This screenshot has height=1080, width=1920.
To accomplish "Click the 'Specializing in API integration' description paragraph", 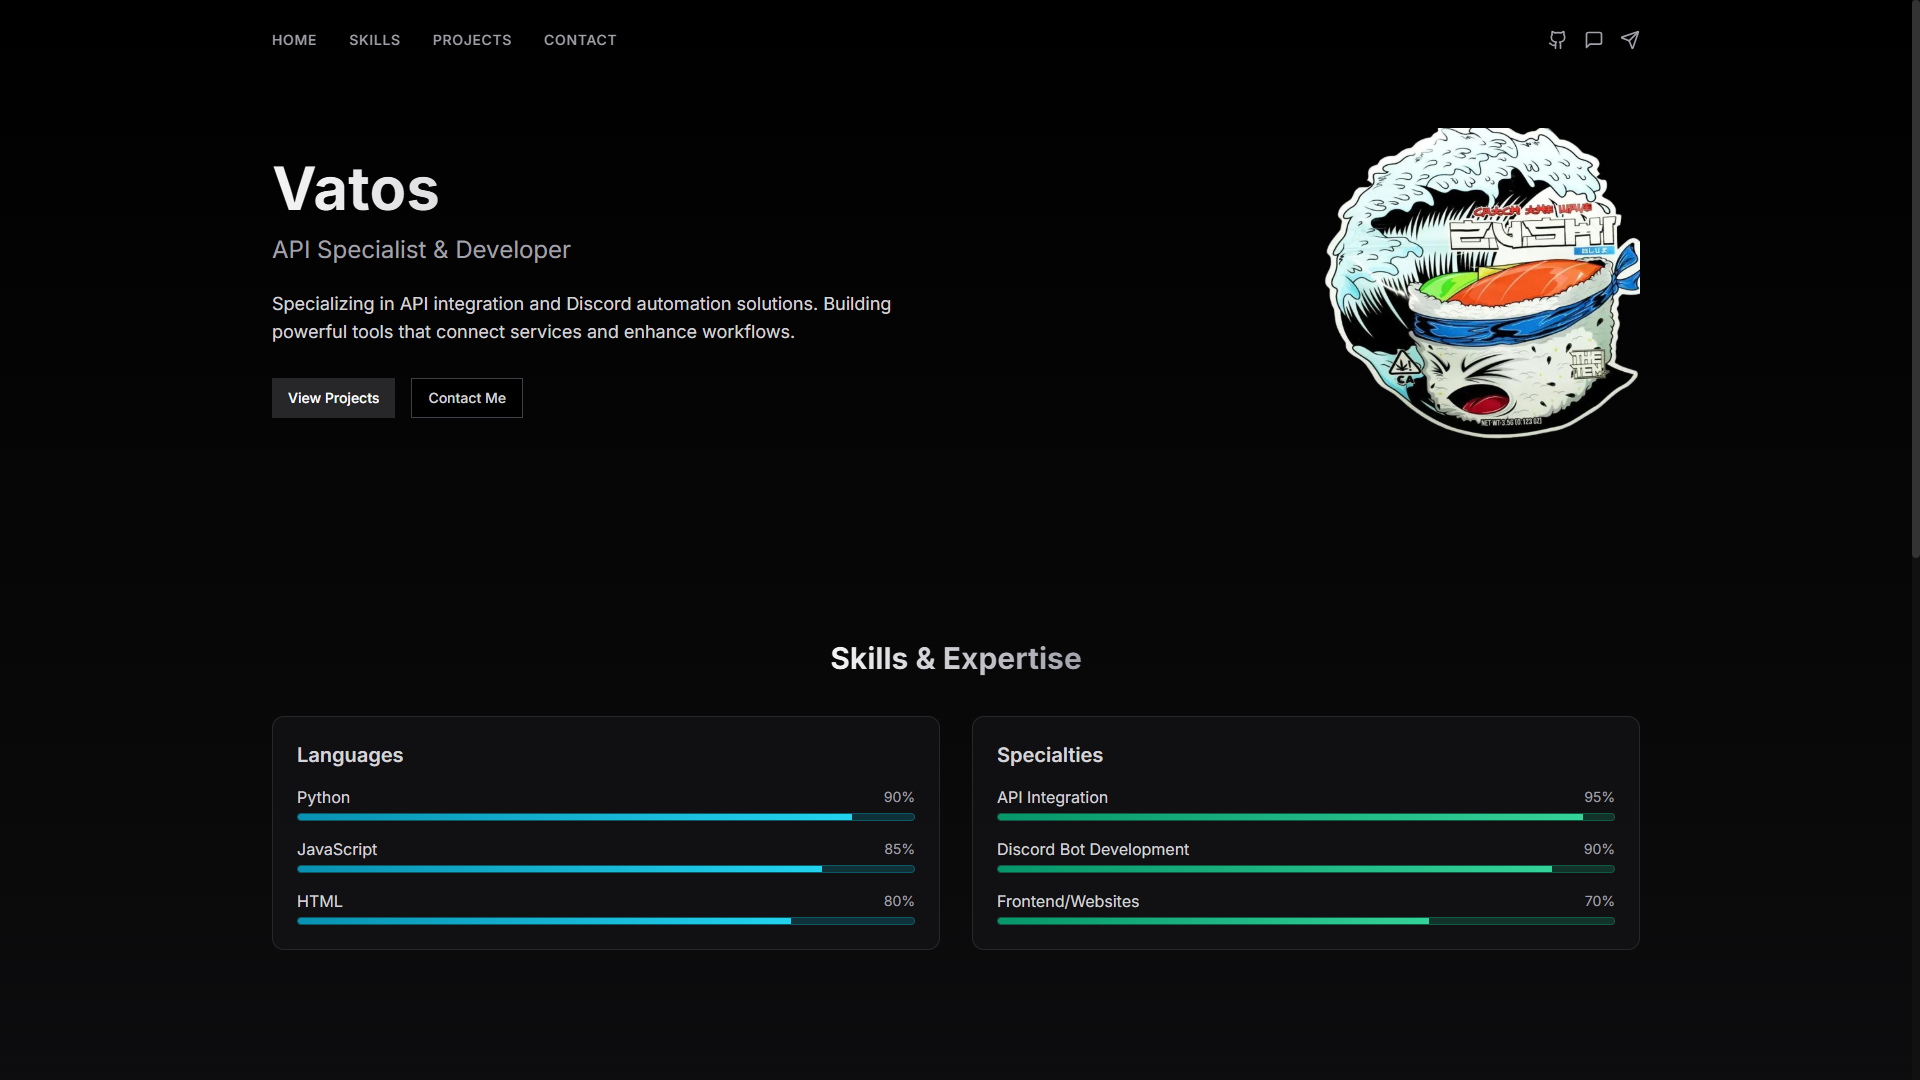I will click(x=582, y=318).
